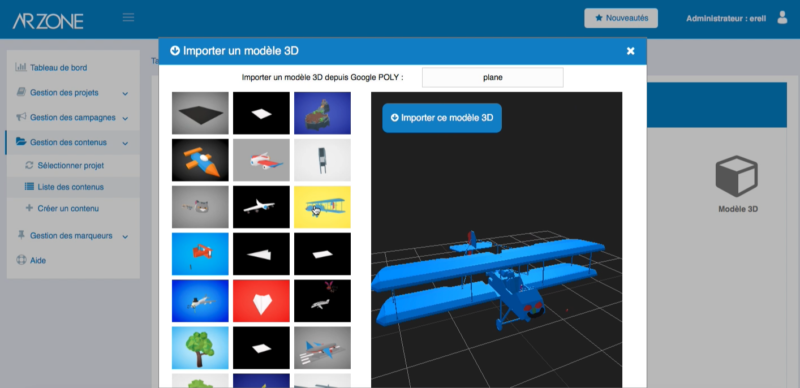Click the Nouveautés button
This screenshot has height=388, width=800.
pos(621,18)
